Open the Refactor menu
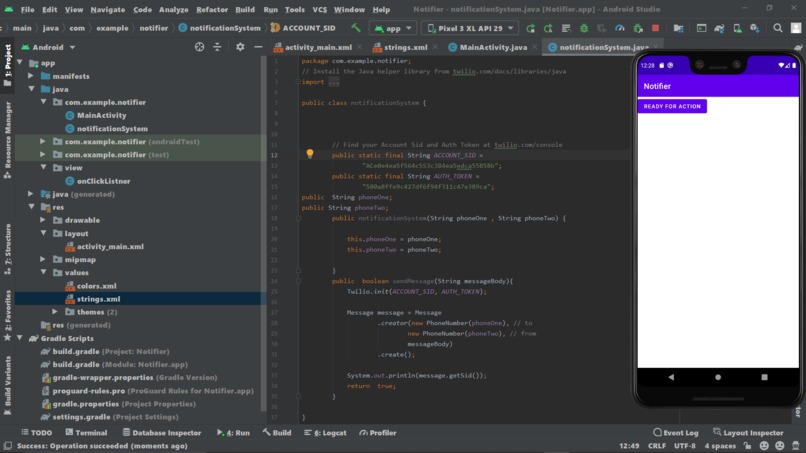The image size is (806, 453). coord(212,9)
